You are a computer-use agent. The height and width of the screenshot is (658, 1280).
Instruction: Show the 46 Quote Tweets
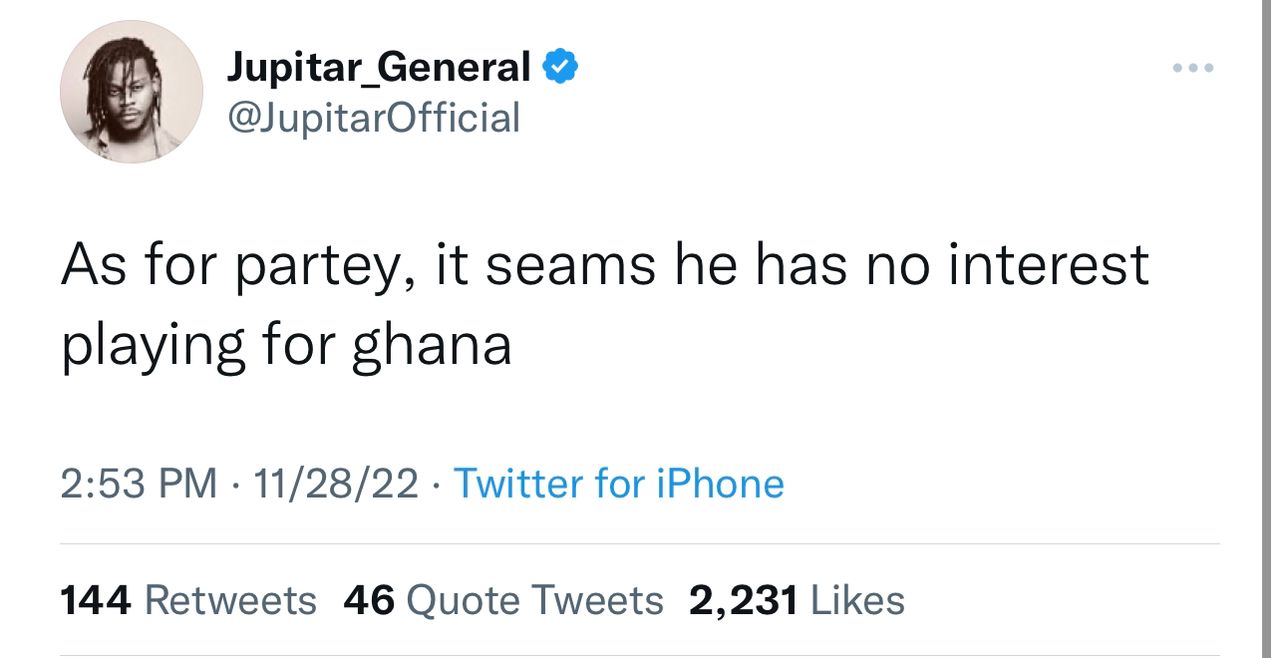pos(503,600)
